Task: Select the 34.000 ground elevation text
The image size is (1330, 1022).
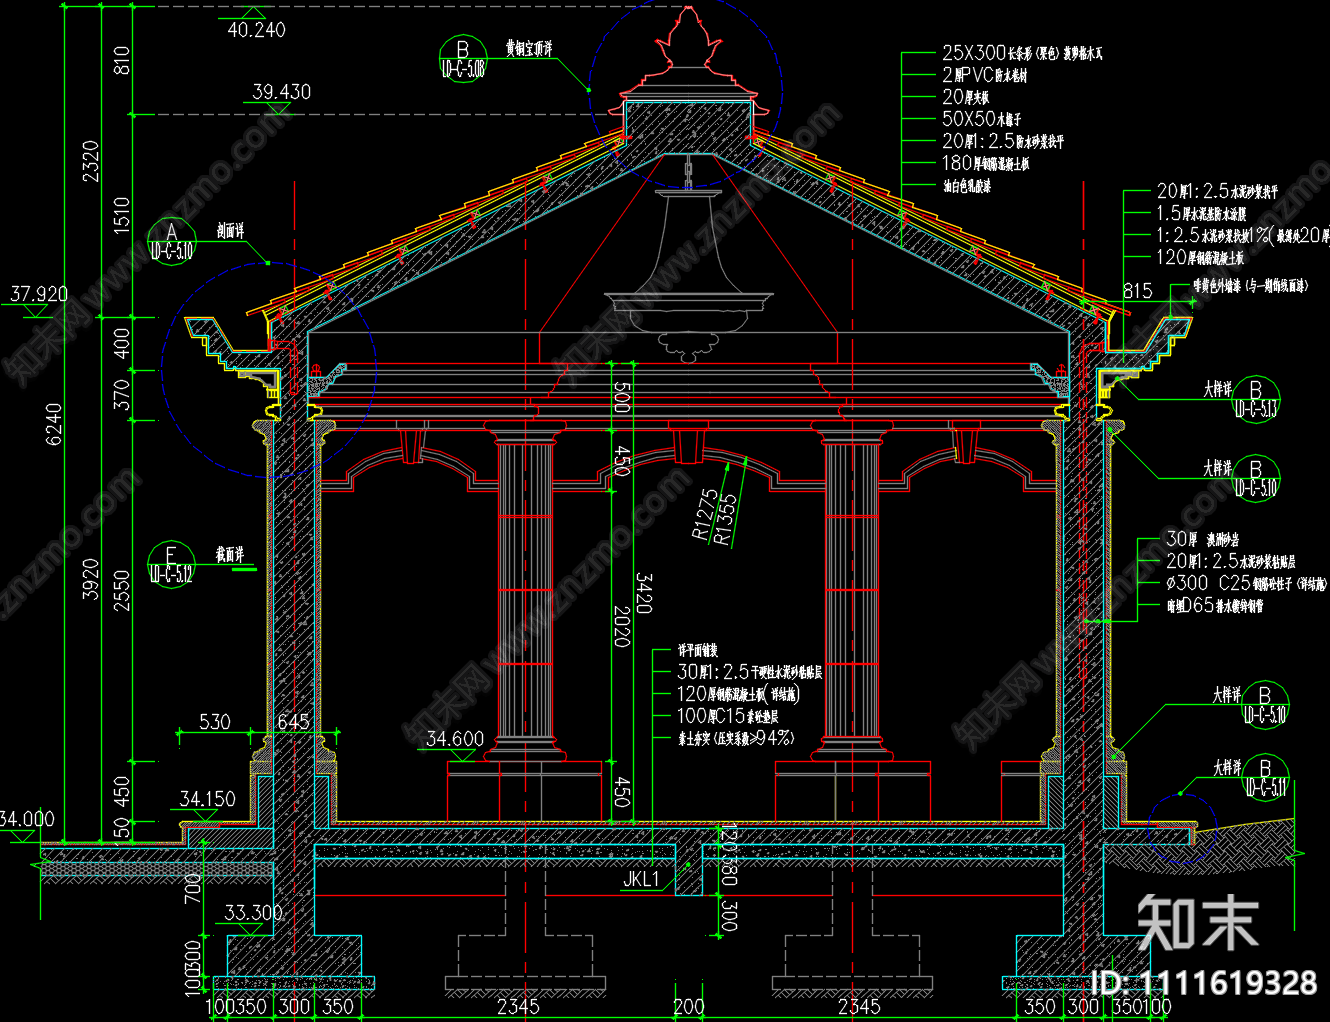Action: tap(26, 819)
